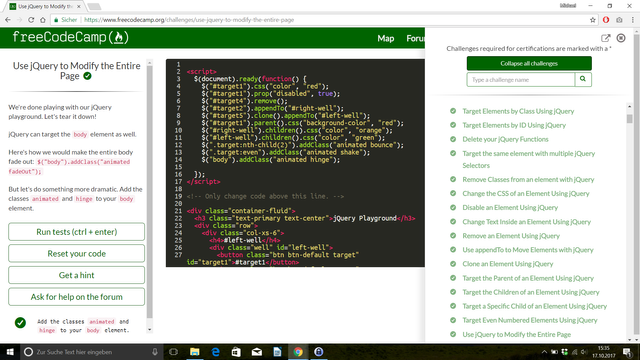Open Use jQuery to Modify the Entire Page link
Viewport: 640px width, 360px height.
(516, 334)
